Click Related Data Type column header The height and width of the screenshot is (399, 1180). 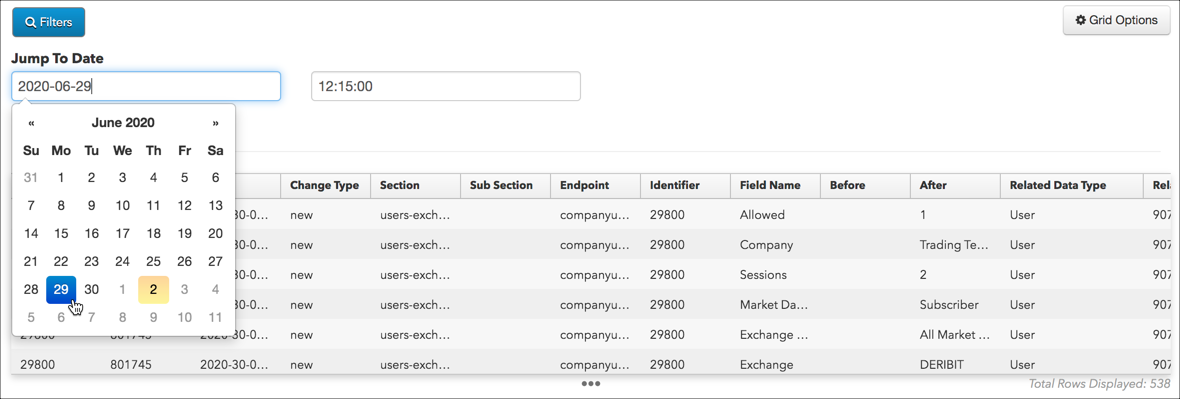pyautogui.click(x=1071, y=185)
